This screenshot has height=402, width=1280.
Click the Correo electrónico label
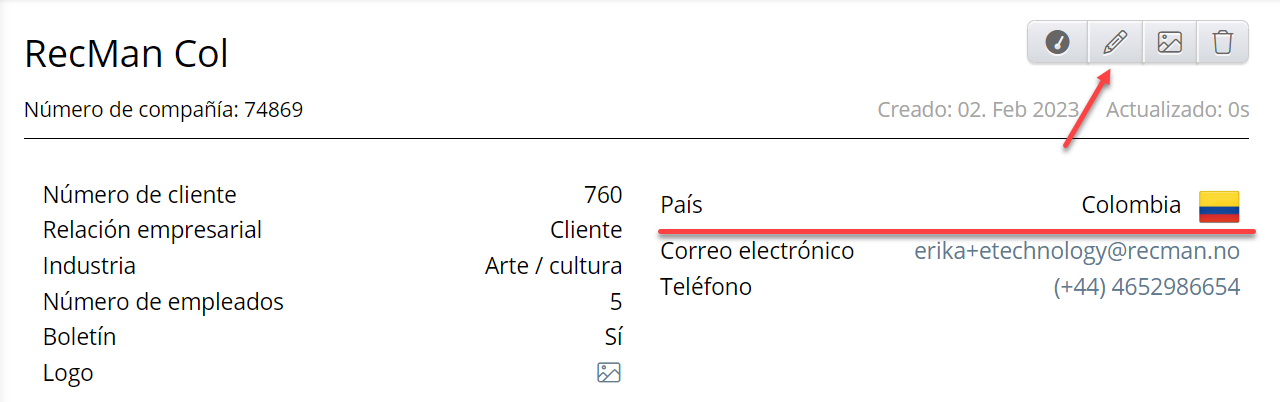[x=757, y=251]
